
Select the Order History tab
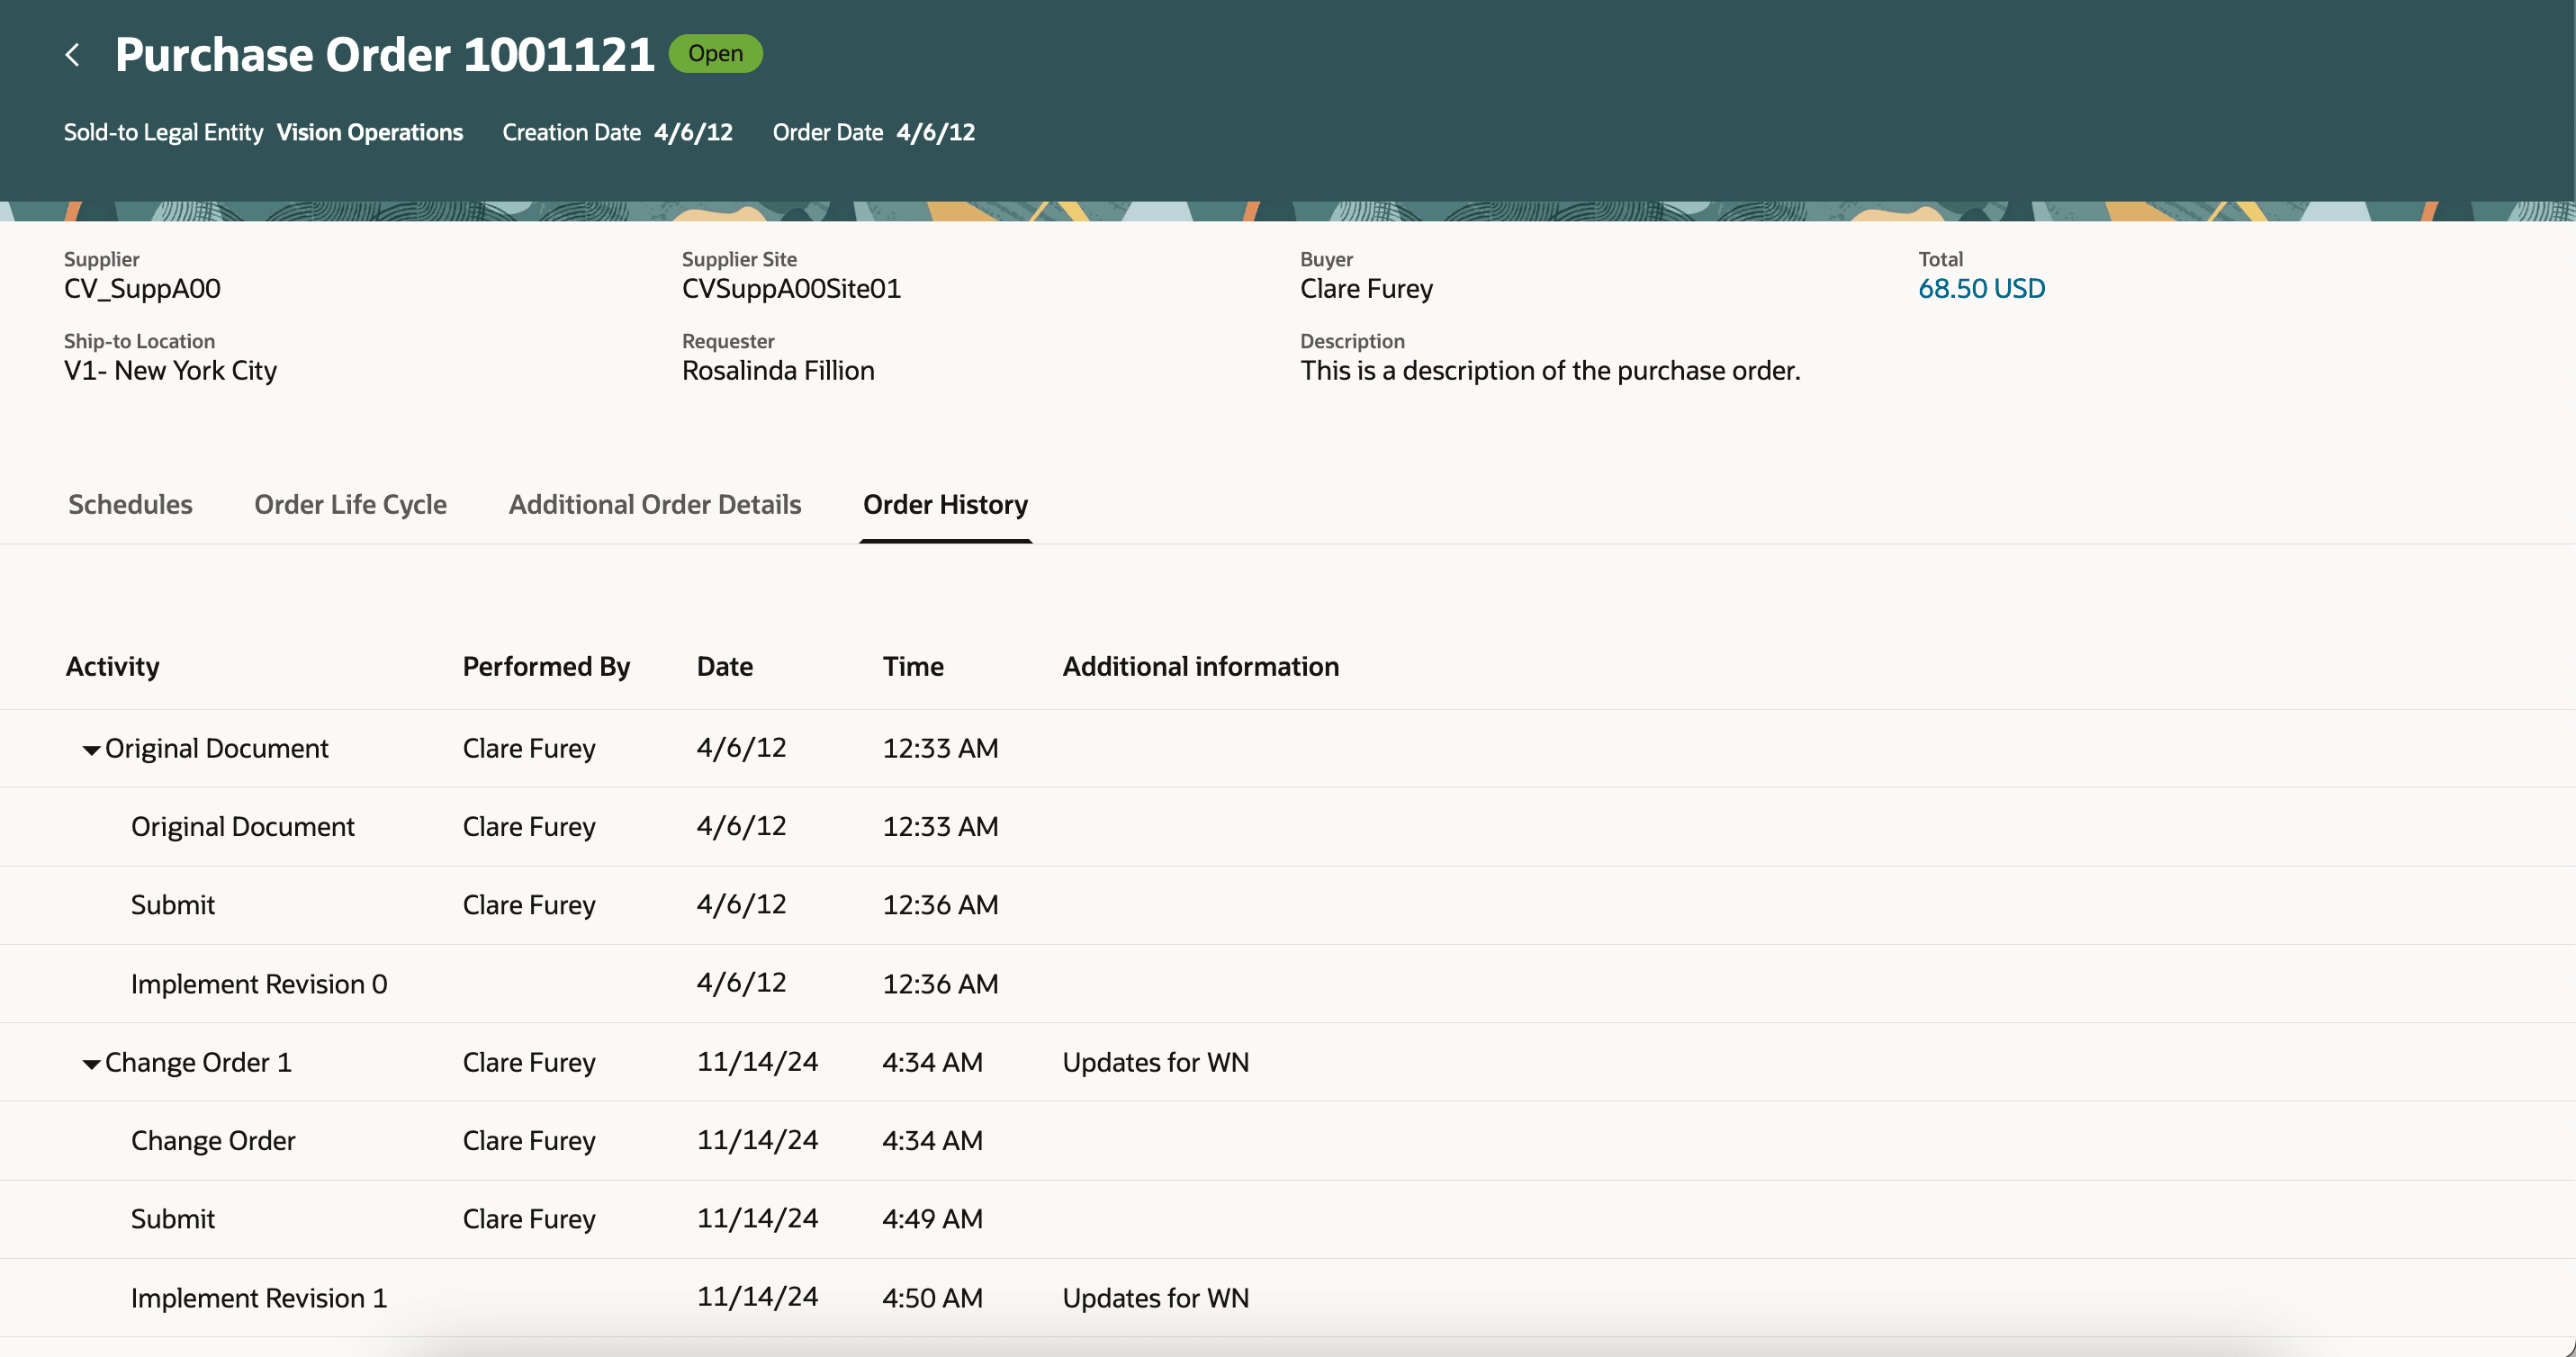(944, 504)
